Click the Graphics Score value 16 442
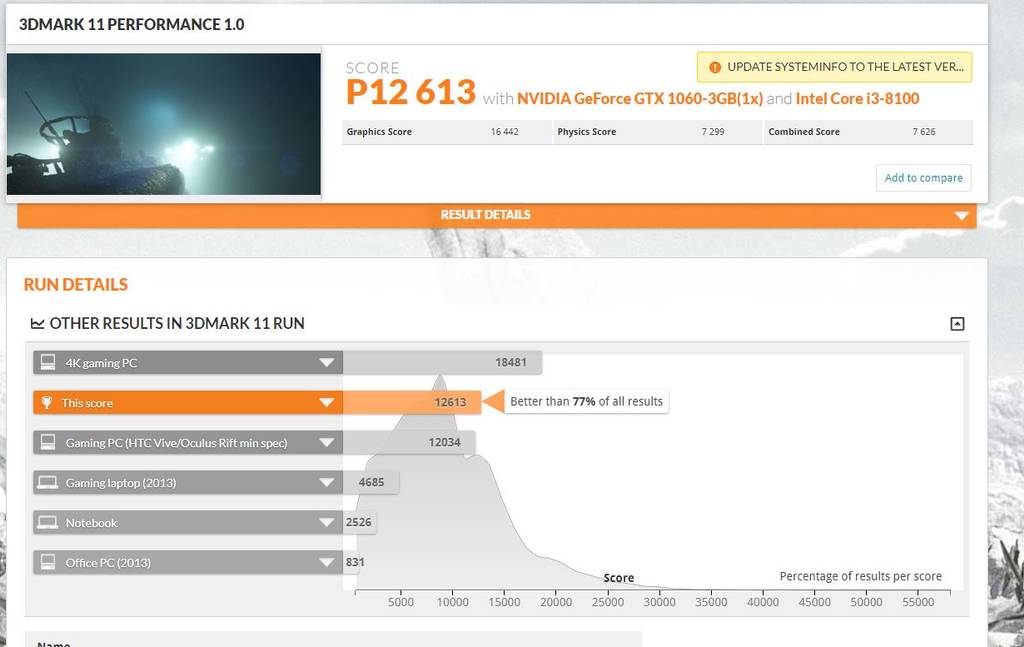This screenshot has height=647, width=1024. click(504, 132)
